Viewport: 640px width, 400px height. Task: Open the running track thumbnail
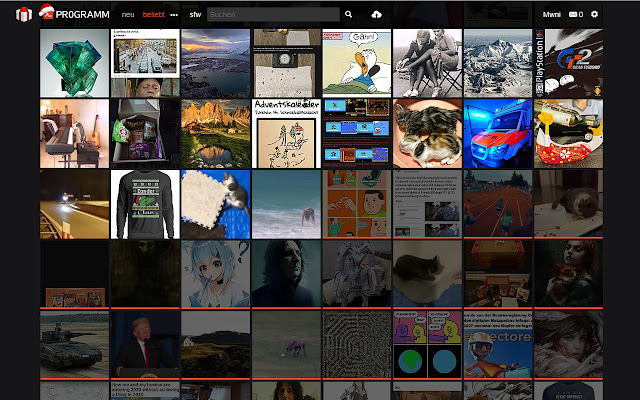click(x=498, y=204)
